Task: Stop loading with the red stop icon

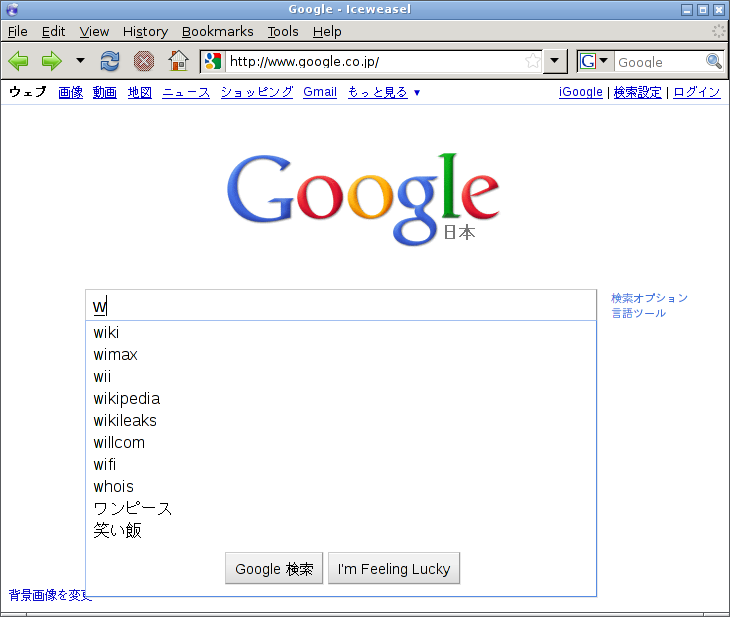Action: [x=144, y=61]
